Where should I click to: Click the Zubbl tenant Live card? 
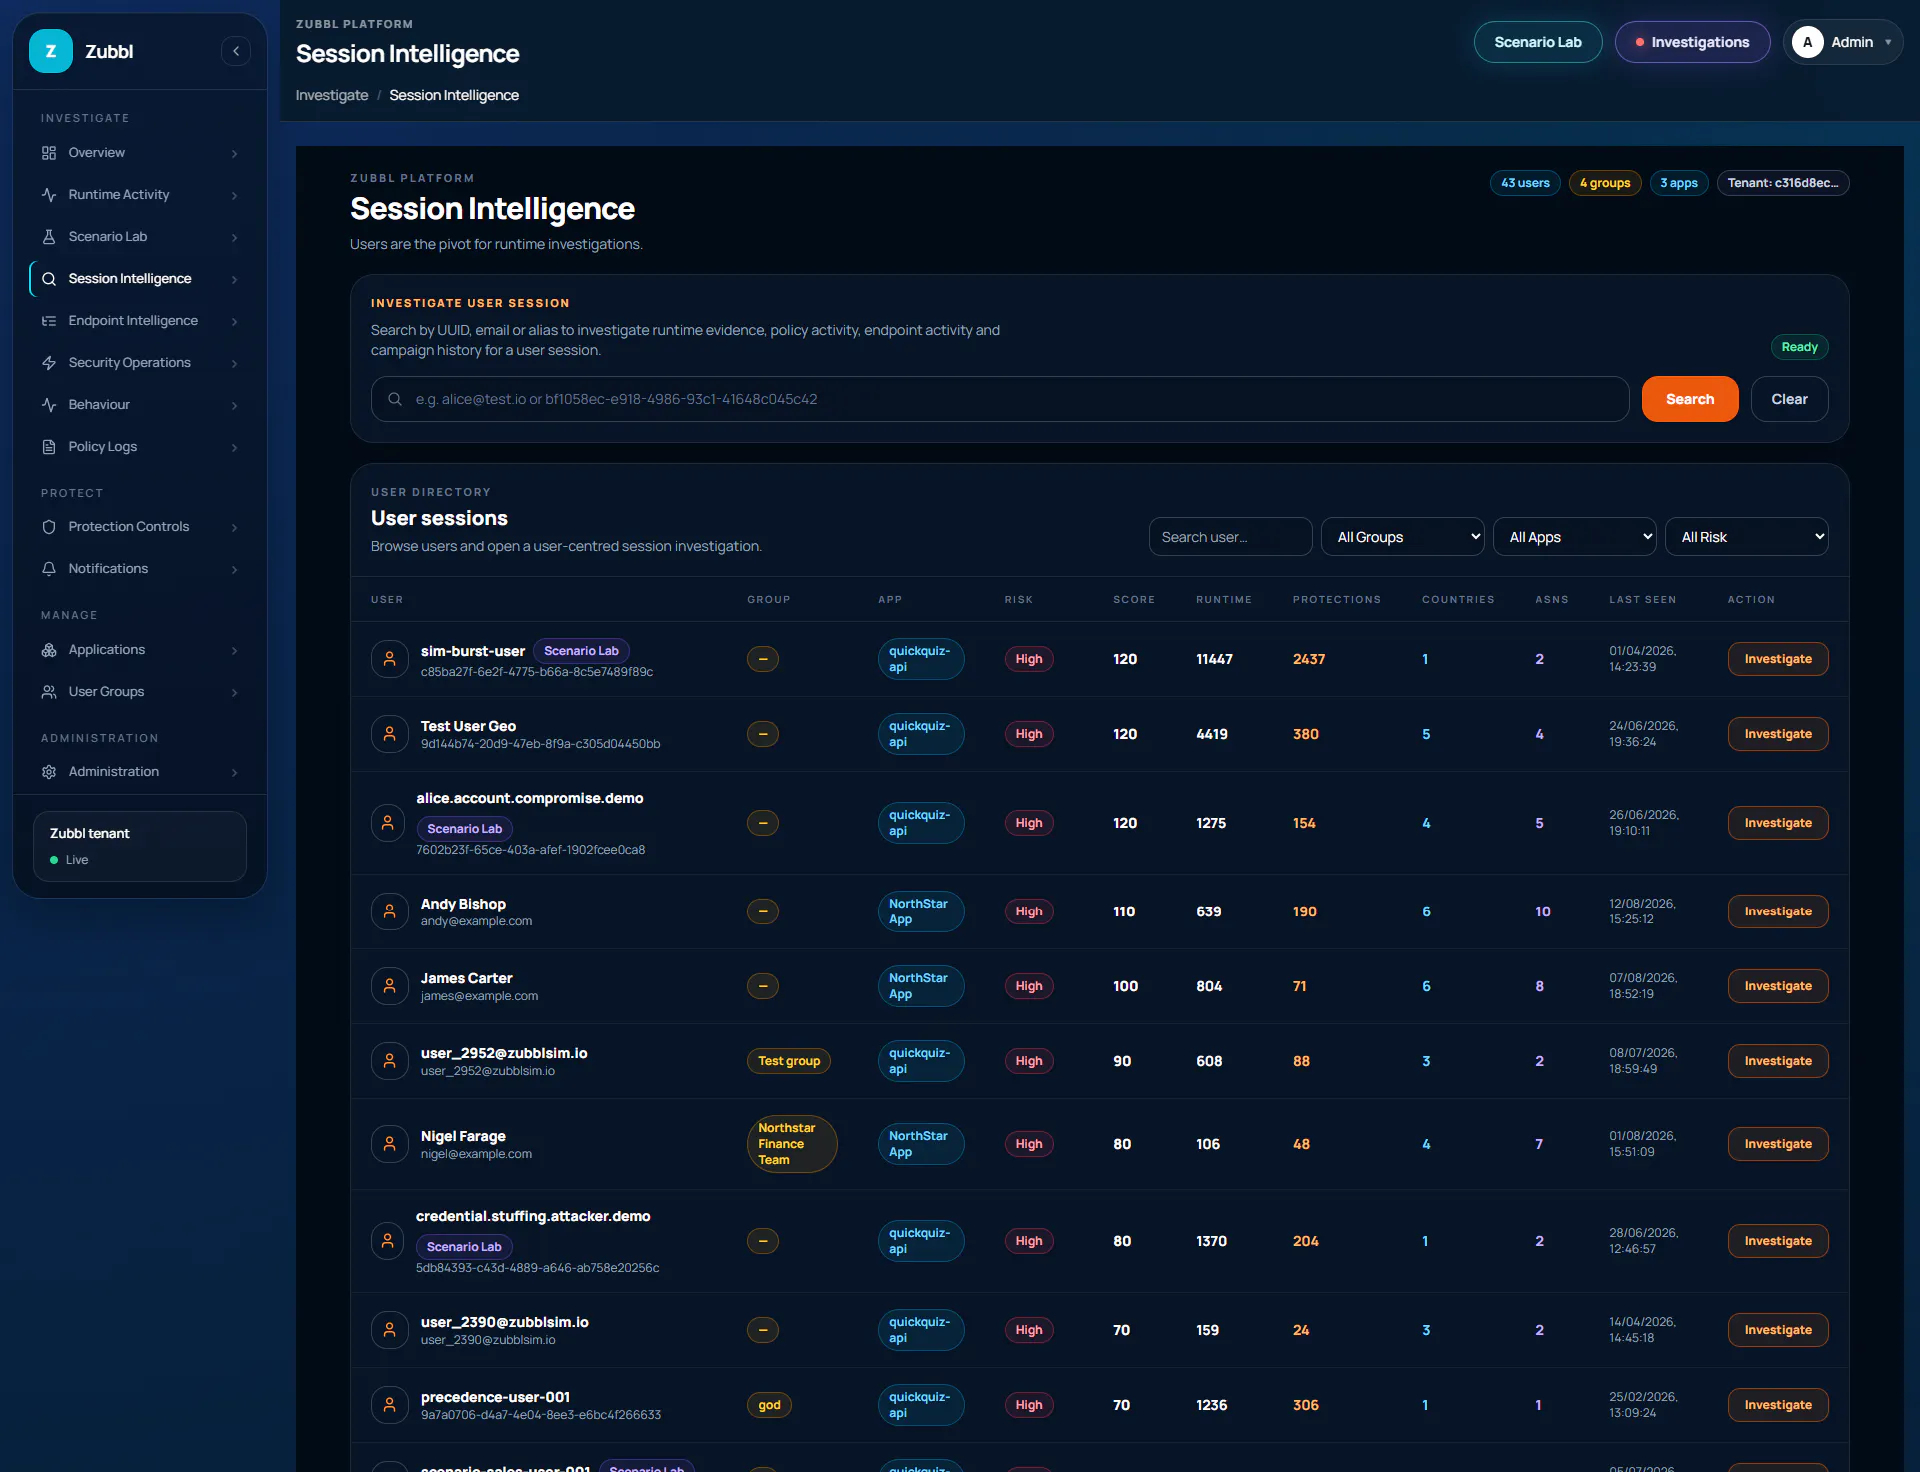pos(140,846)
